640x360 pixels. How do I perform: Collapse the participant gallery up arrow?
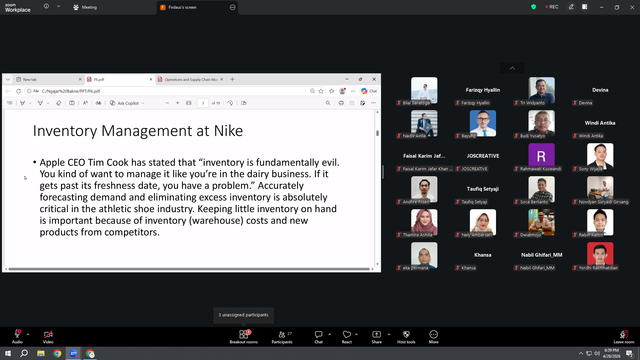point(512,68)
